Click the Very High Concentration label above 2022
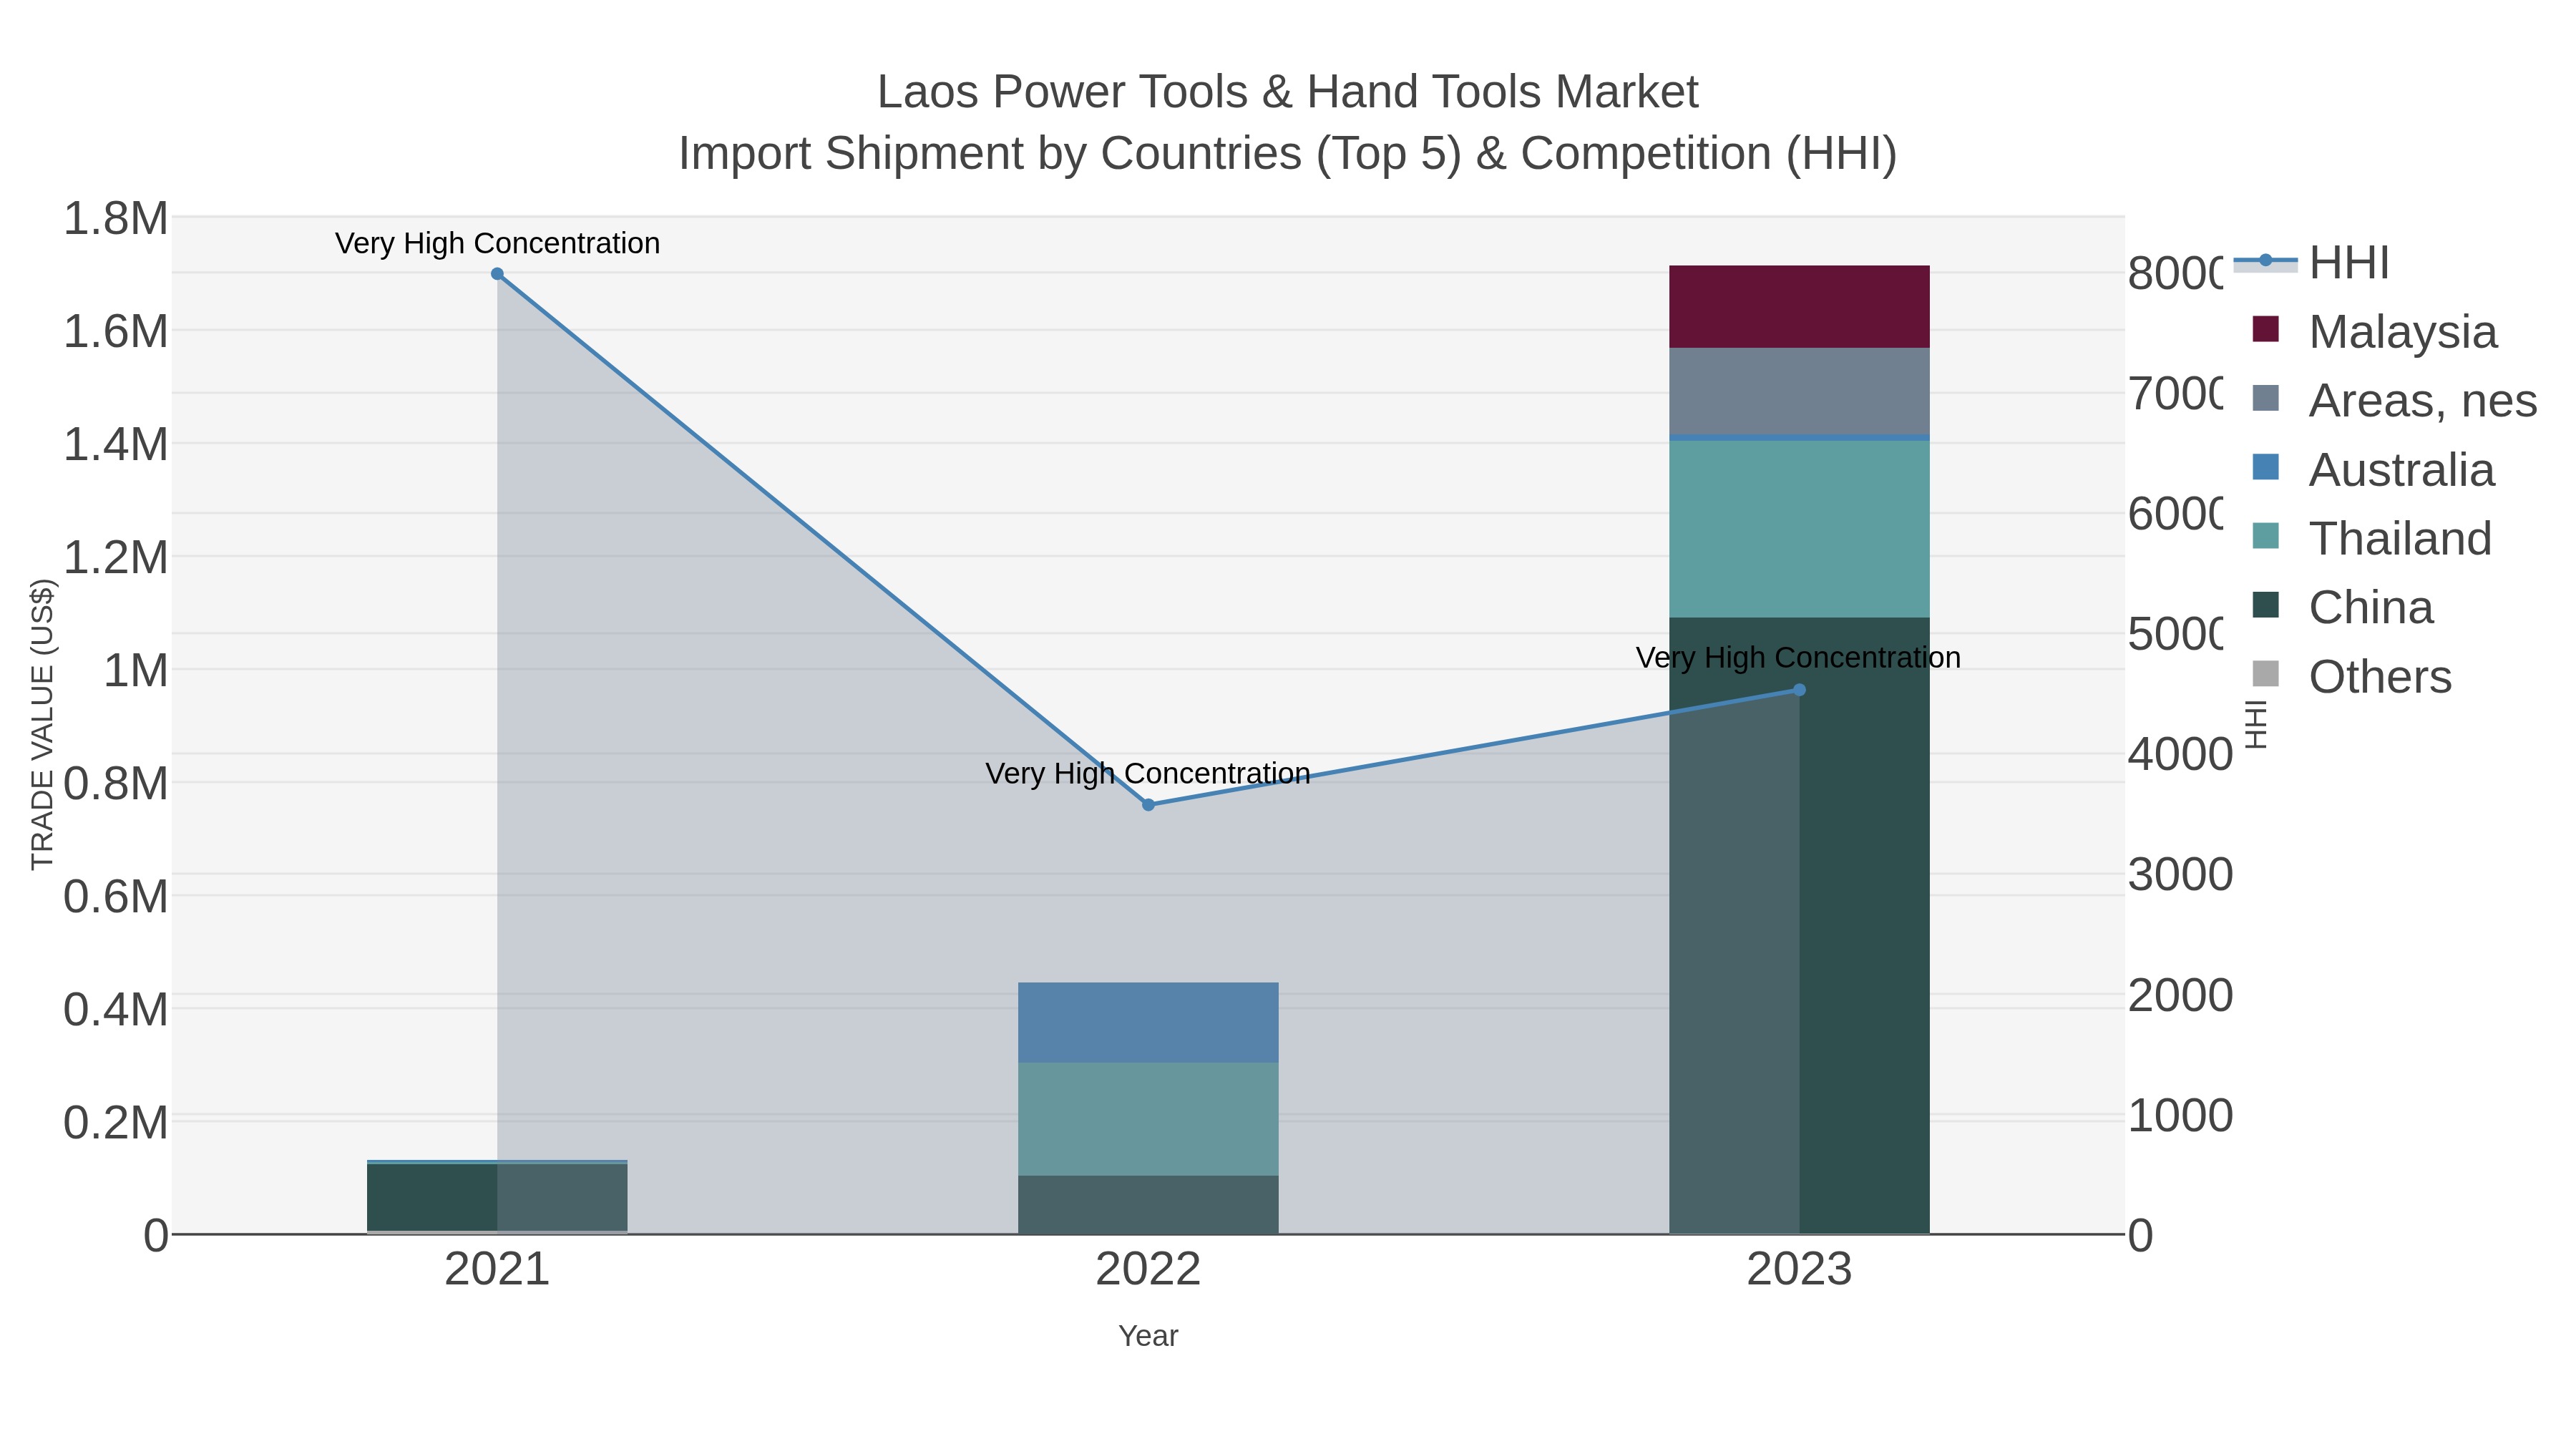 (x=1148, y=773)
